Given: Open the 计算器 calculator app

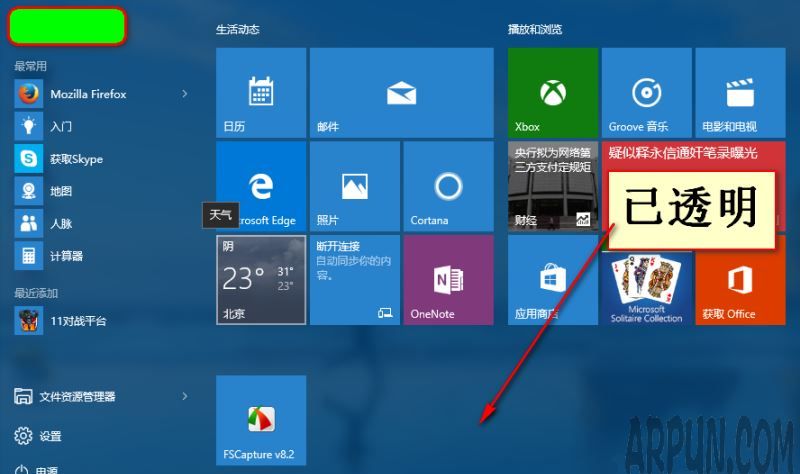Looking at the screenshot, I should (102, 256).
